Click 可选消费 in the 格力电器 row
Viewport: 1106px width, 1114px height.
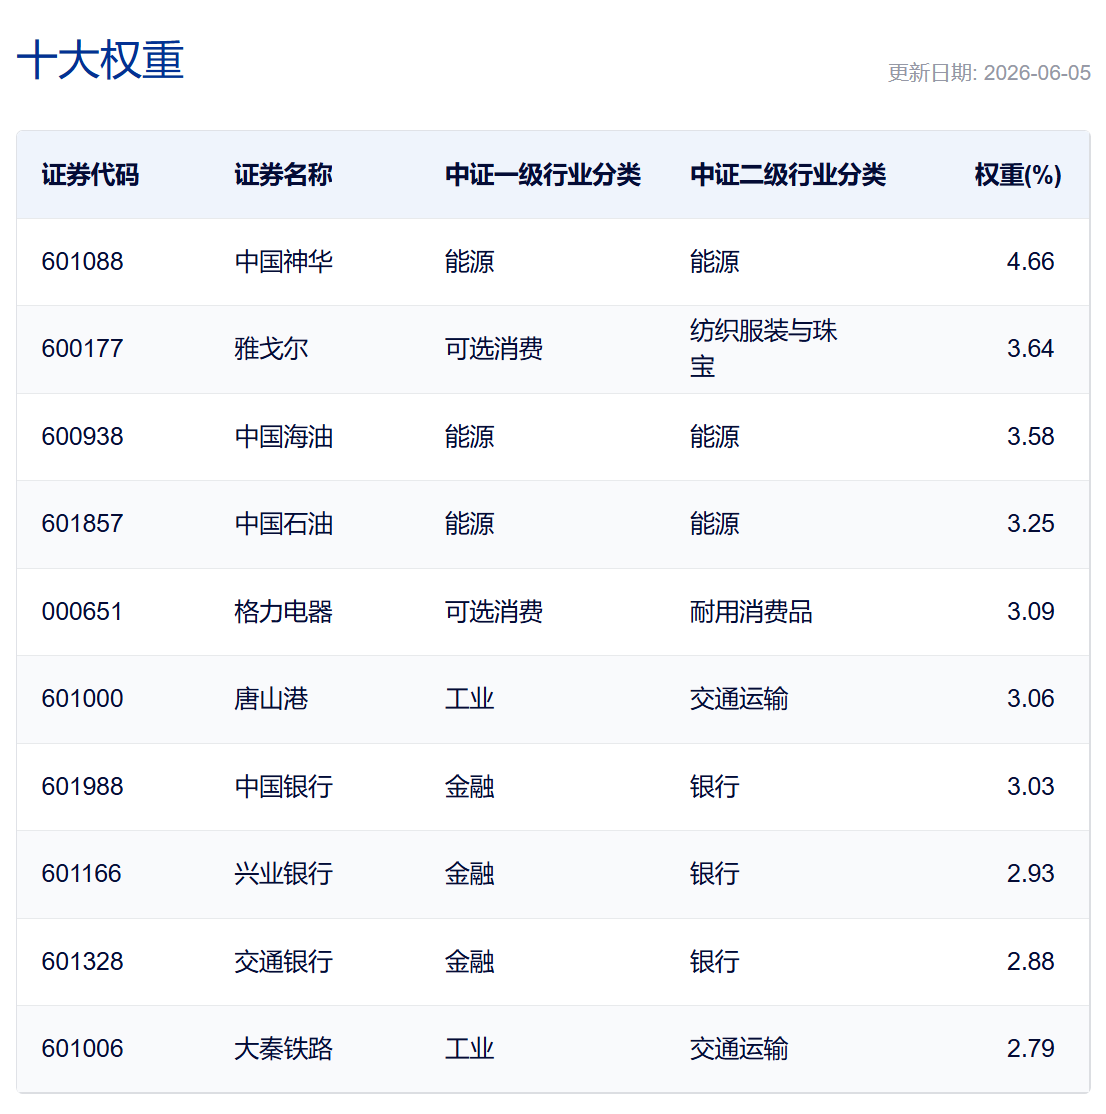click(494, 612)
